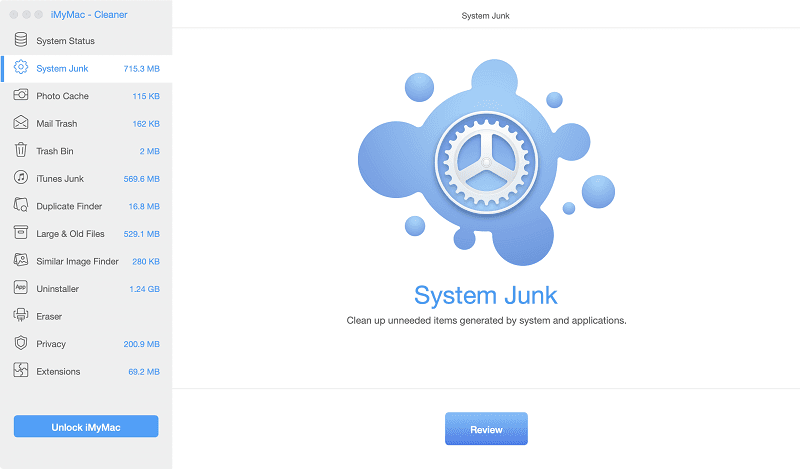The height and width of the screenshot is (469, 800).
Task: Click the 'Clean up unneeded items' description
Action: click(x=486, y=320)
